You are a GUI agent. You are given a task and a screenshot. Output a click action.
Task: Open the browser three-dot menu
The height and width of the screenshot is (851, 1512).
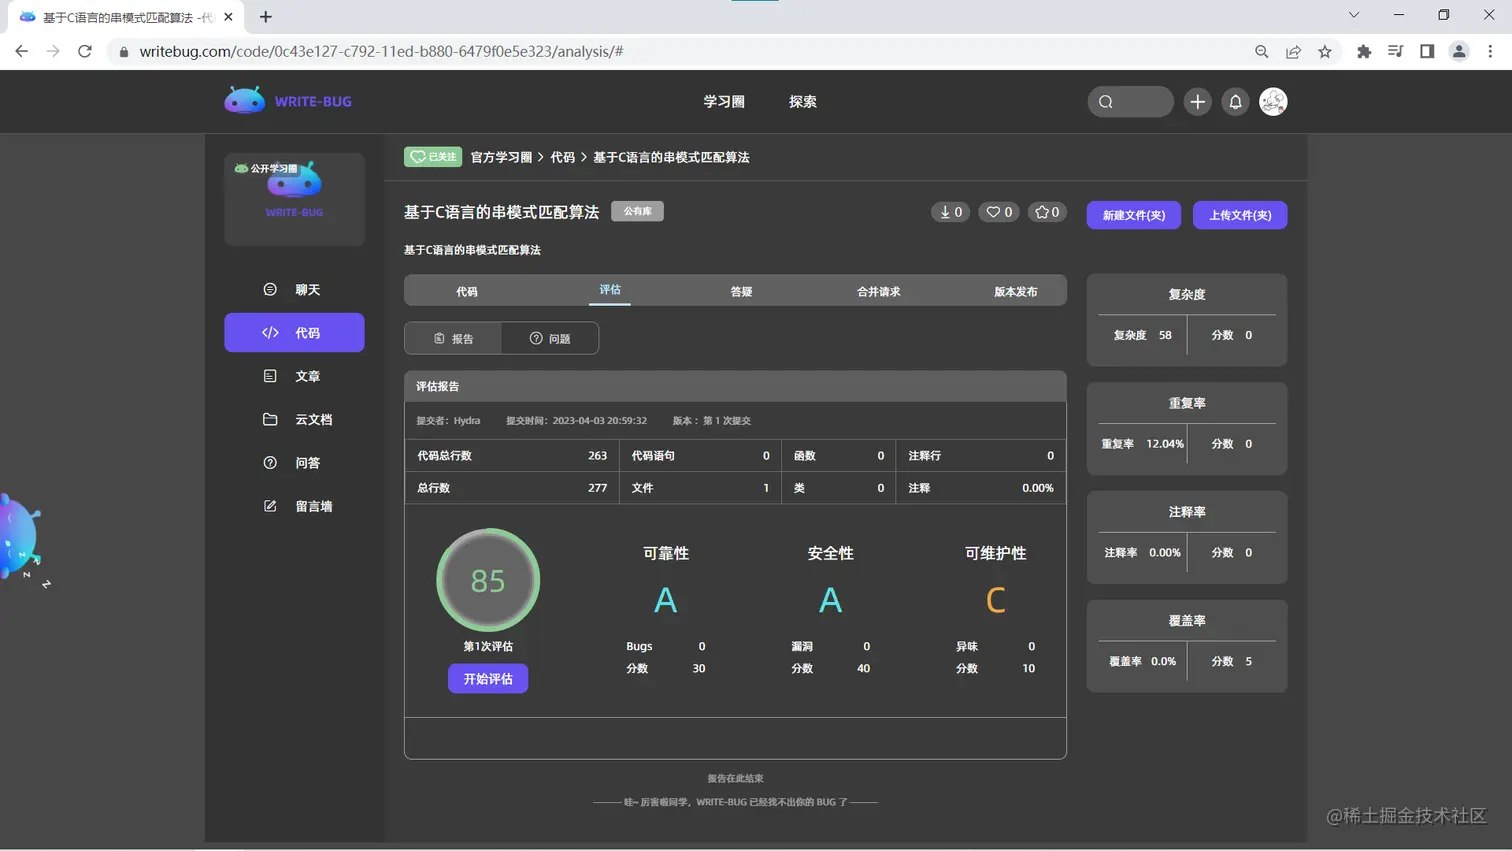1490,49
